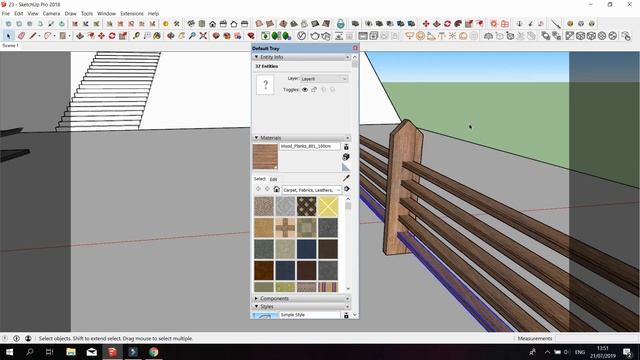Viewport: 640px width, 360px height.
Task: Pick the yellow cross-pattern material swatch
Action: click(x=328, y=206)
